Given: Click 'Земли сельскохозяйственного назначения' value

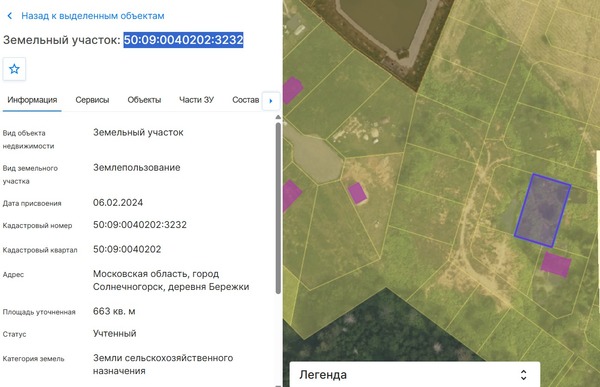Looking at the screenshot, I should [163, 364].
